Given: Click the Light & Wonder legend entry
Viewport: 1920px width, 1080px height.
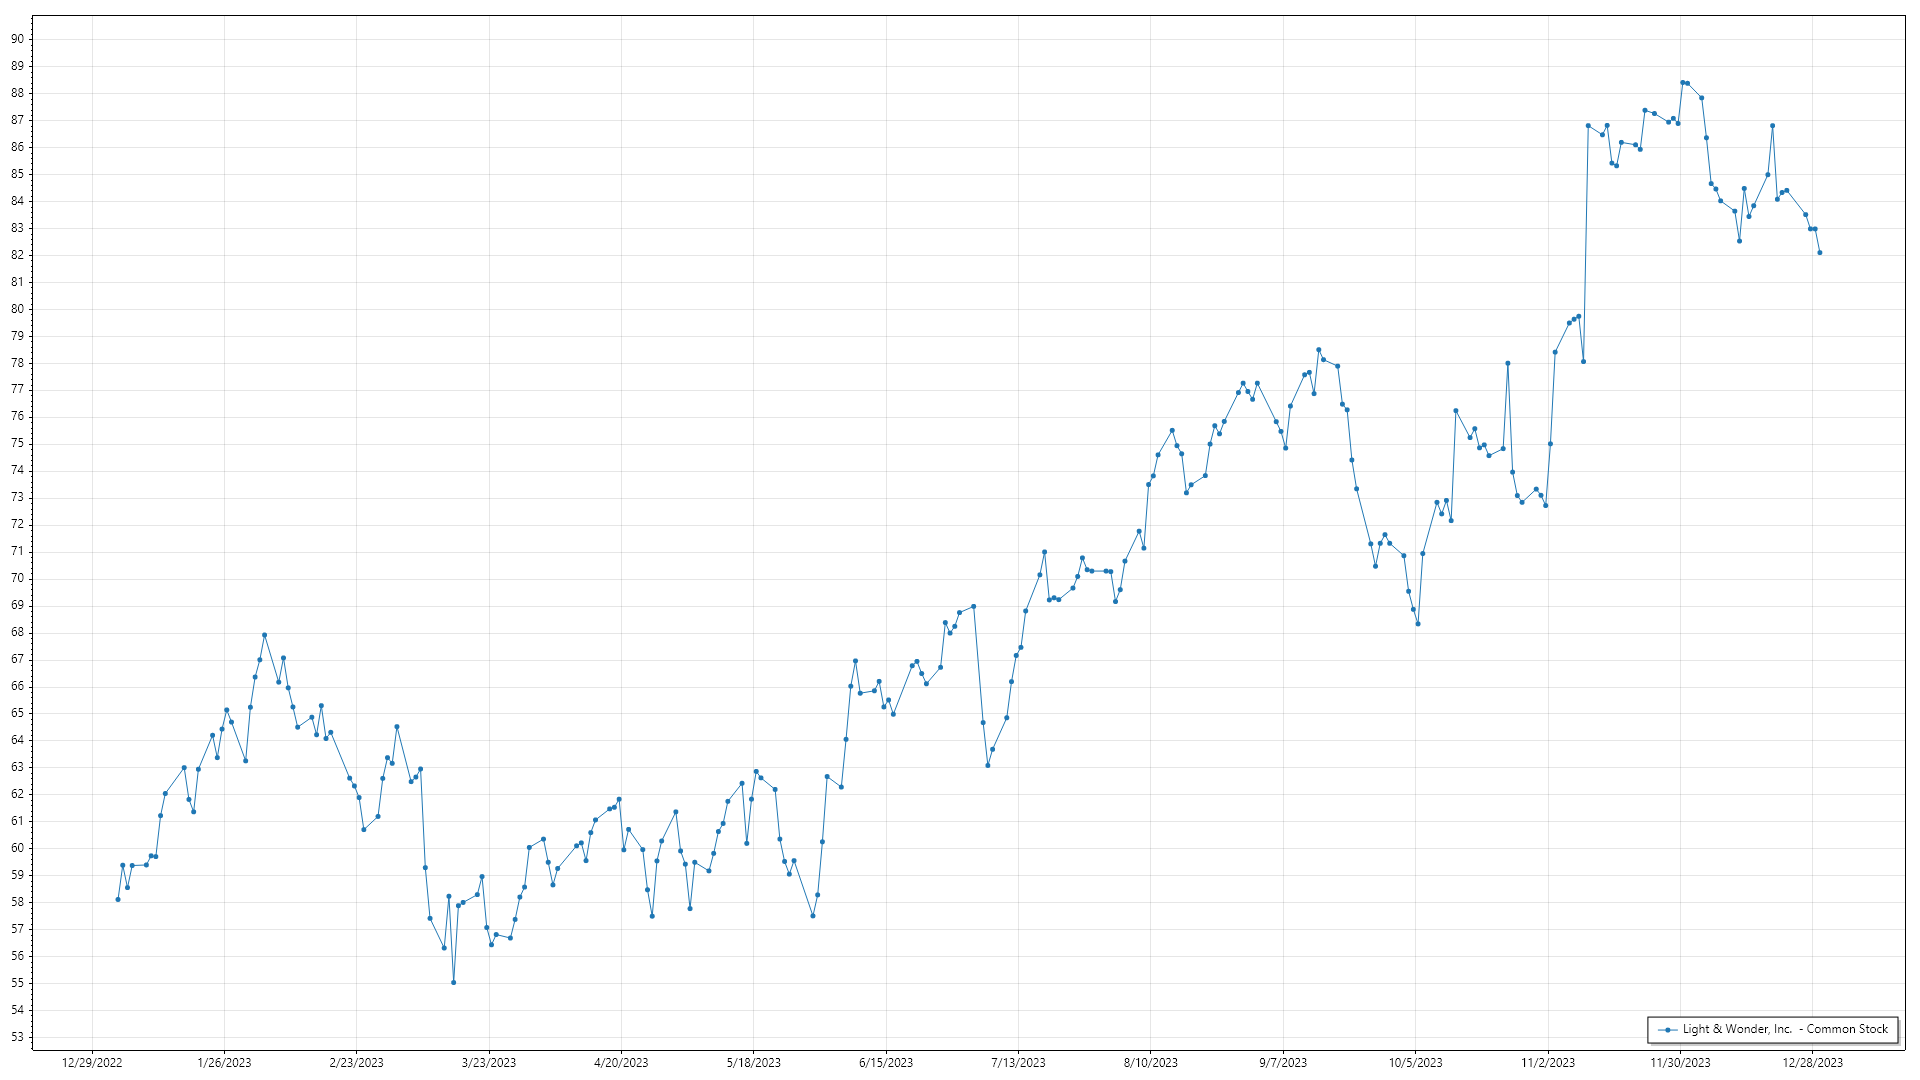Looking at the screenshot, I should (x=1784, y=1029).
